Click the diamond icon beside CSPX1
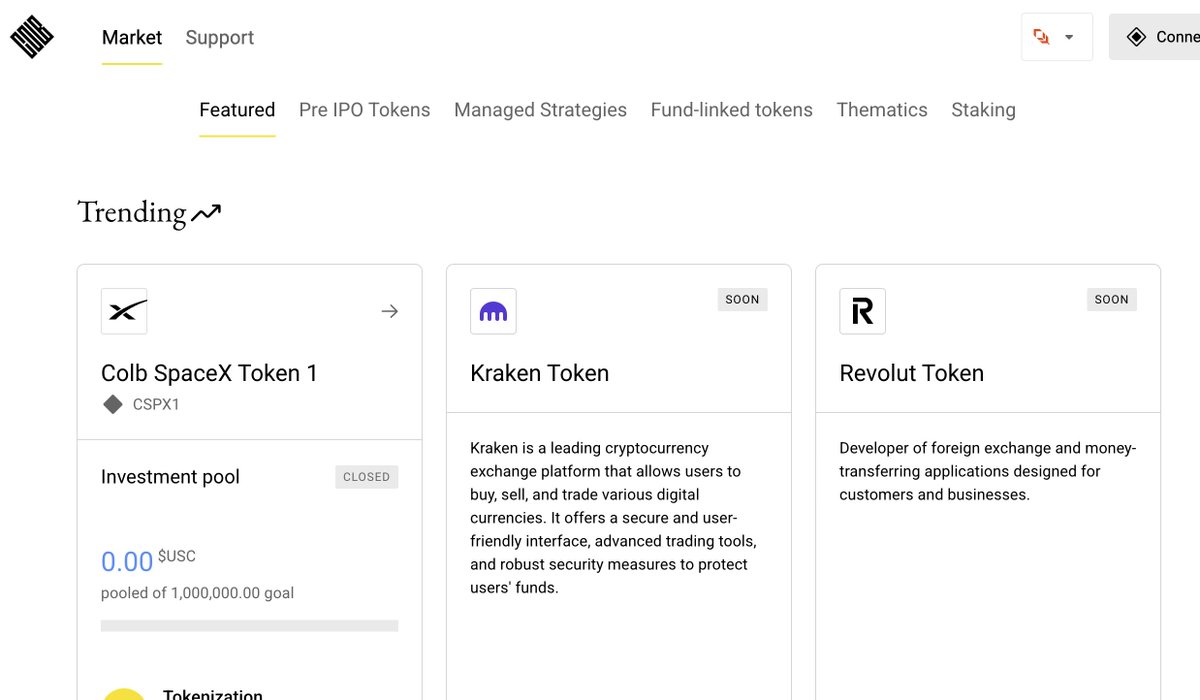This screenshot has width=1200, height=700. click(113, 405)
